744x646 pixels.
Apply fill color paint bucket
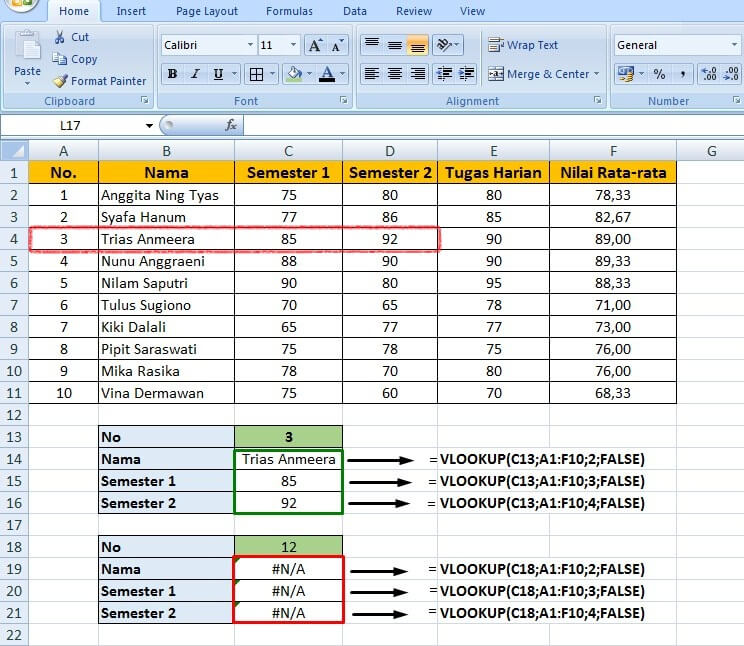point(295,74)
